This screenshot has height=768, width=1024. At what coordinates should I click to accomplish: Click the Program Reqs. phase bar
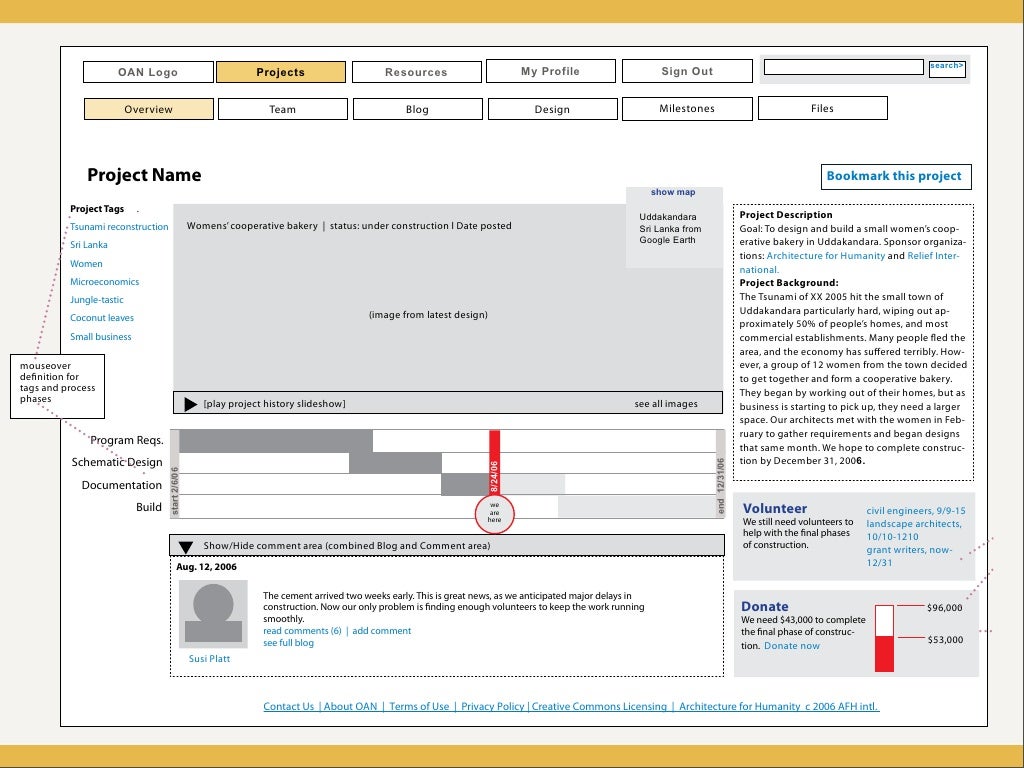[276, 441]
